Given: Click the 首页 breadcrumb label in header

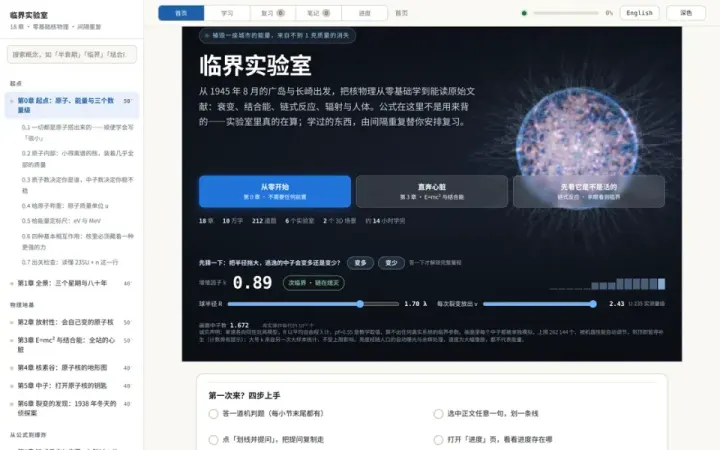Looking at the screenshot, I should point(402,13).
